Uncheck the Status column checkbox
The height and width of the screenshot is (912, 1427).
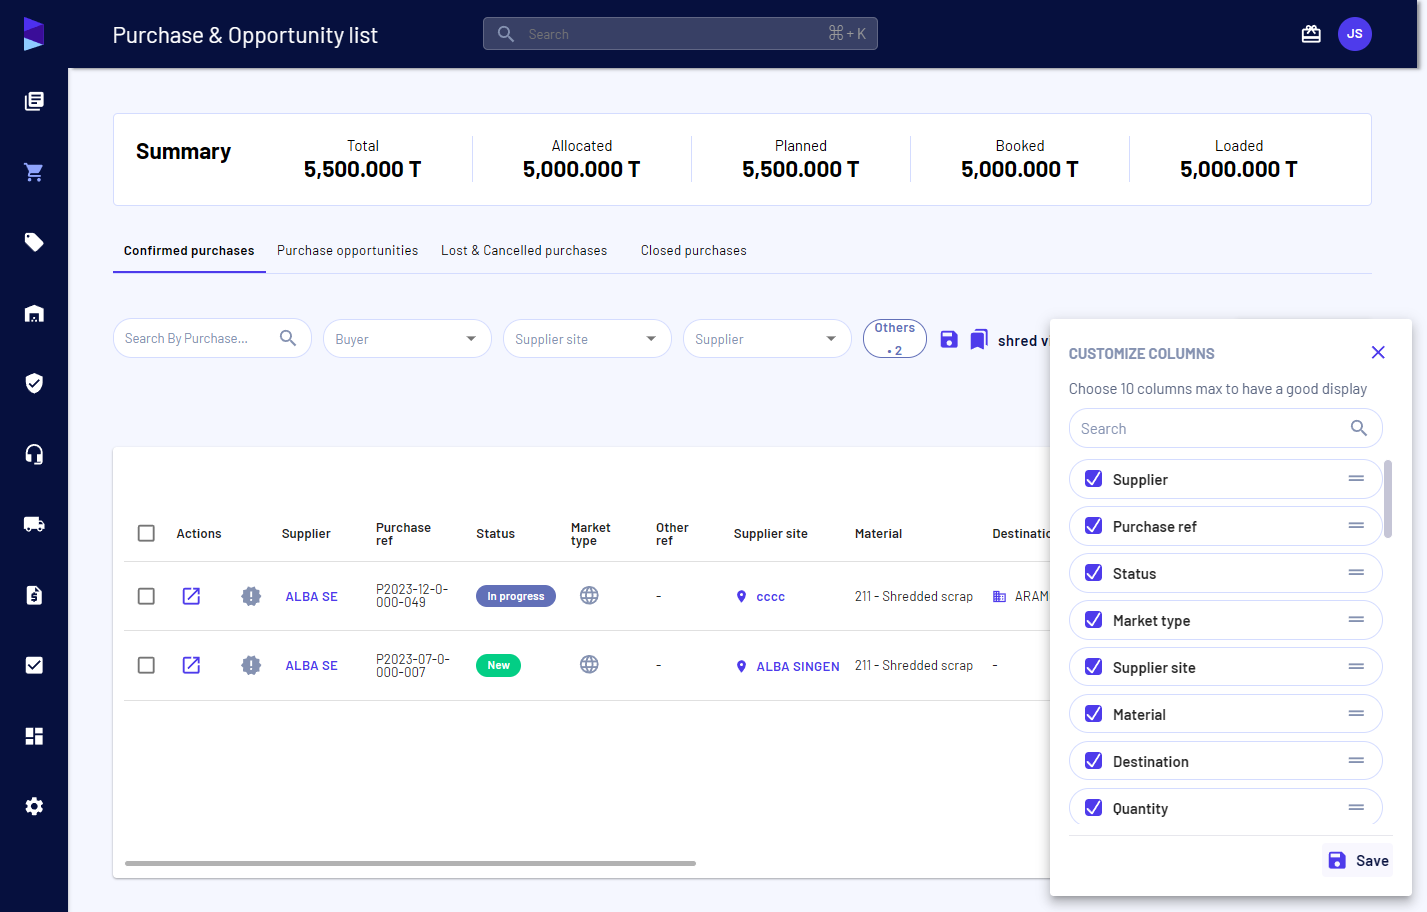tap(1094, 573)
